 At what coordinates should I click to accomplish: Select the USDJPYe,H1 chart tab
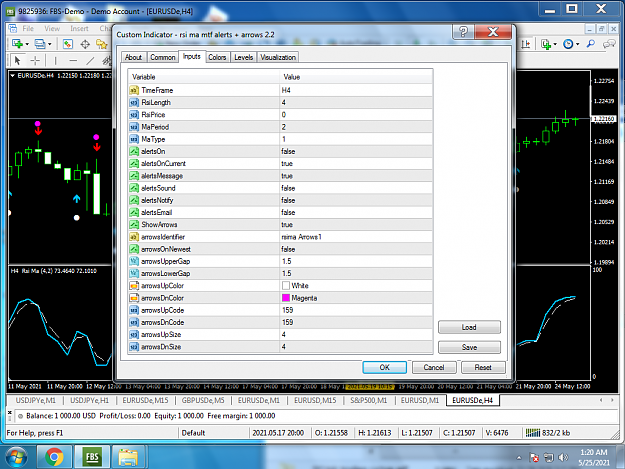[89, 400]
